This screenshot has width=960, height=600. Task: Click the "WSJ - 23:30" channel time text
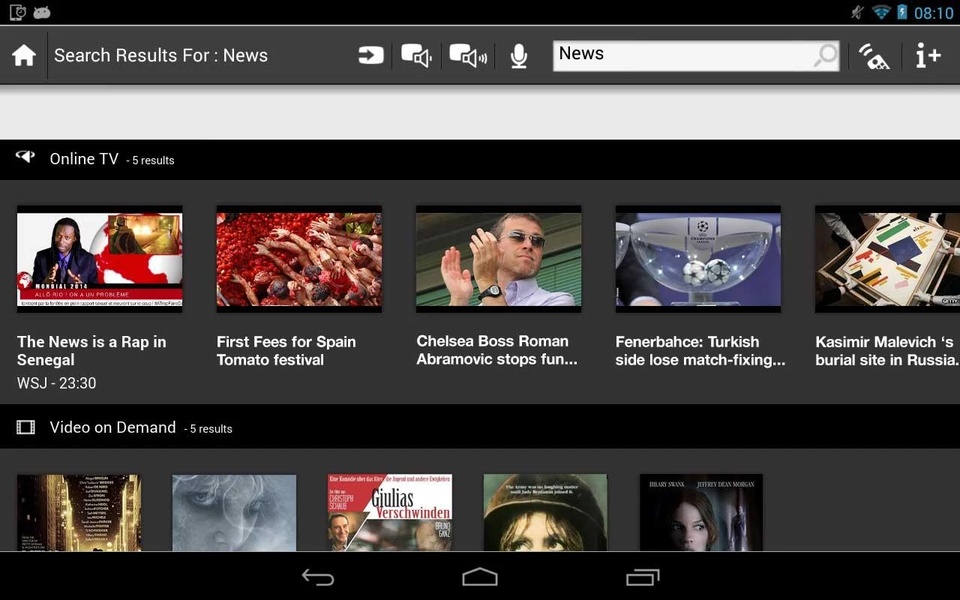(x=57, y=383)
